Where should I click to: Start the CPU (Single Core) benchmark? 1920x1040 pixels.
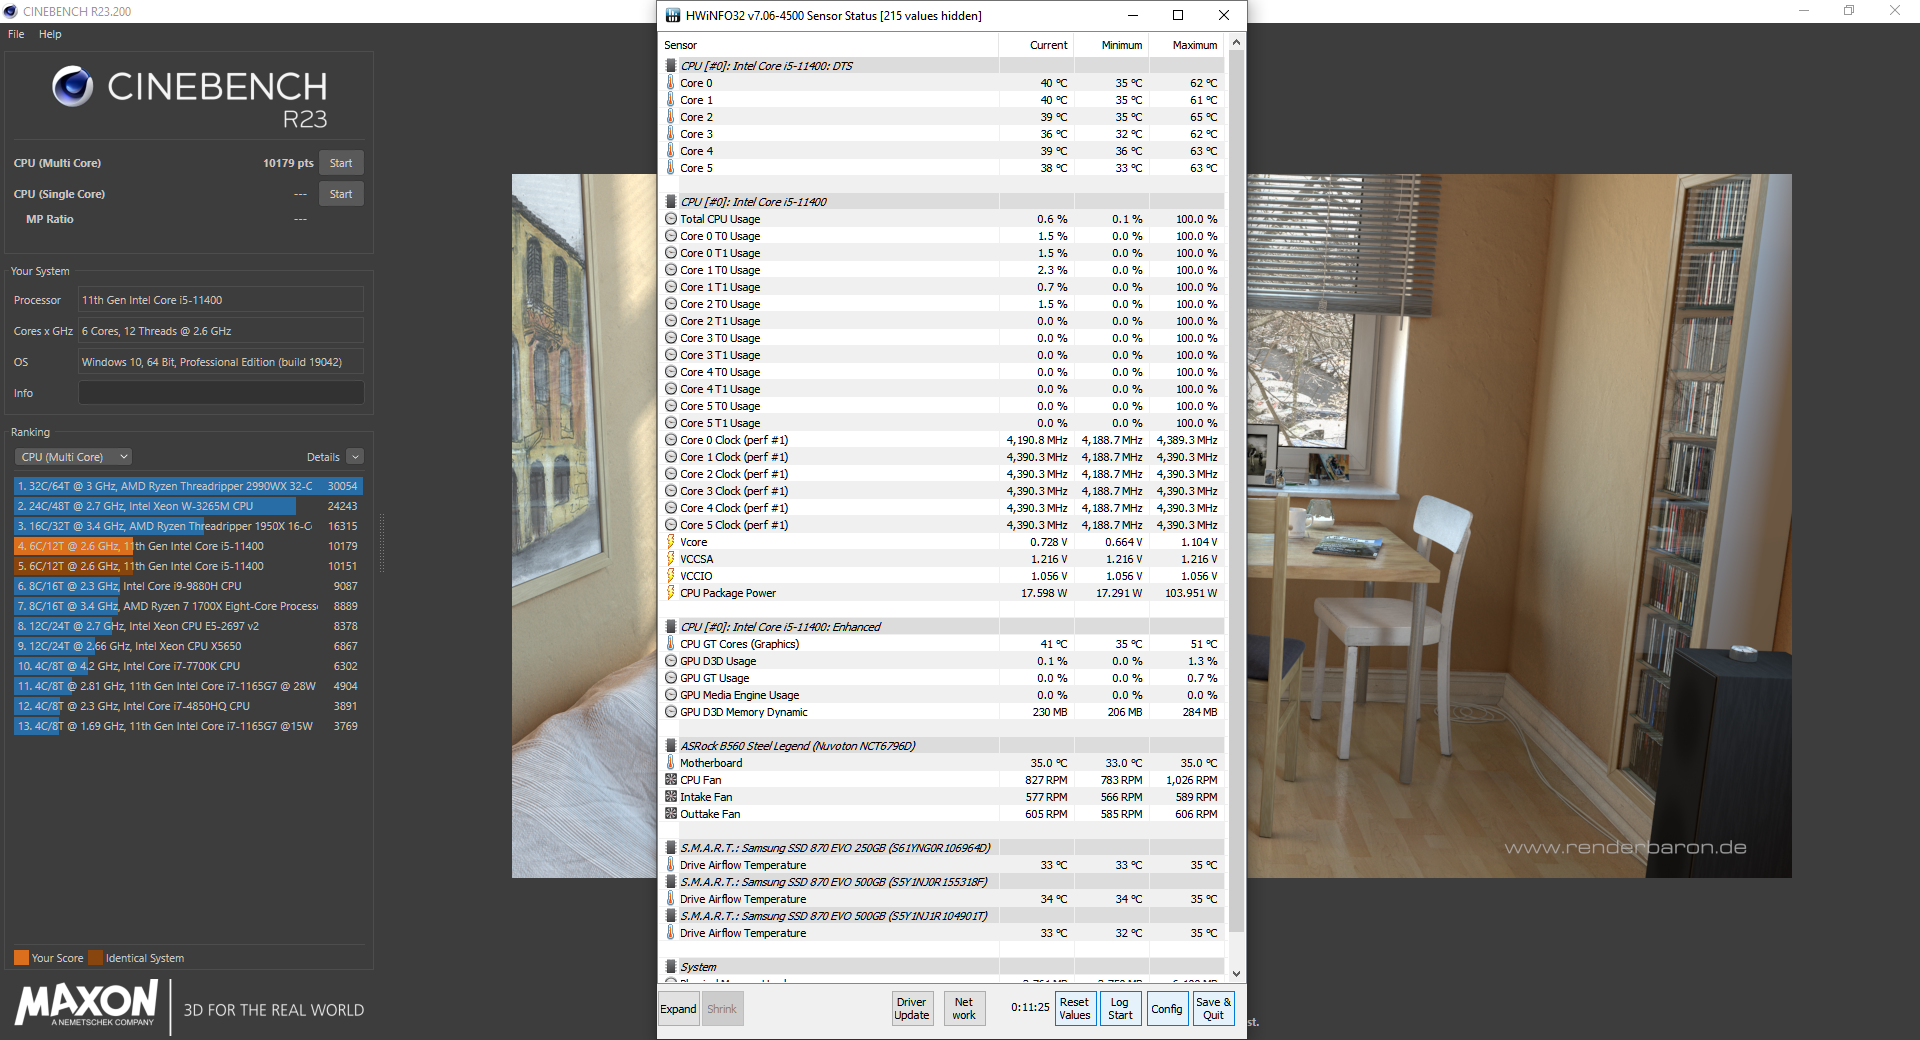tap(341, 194)
